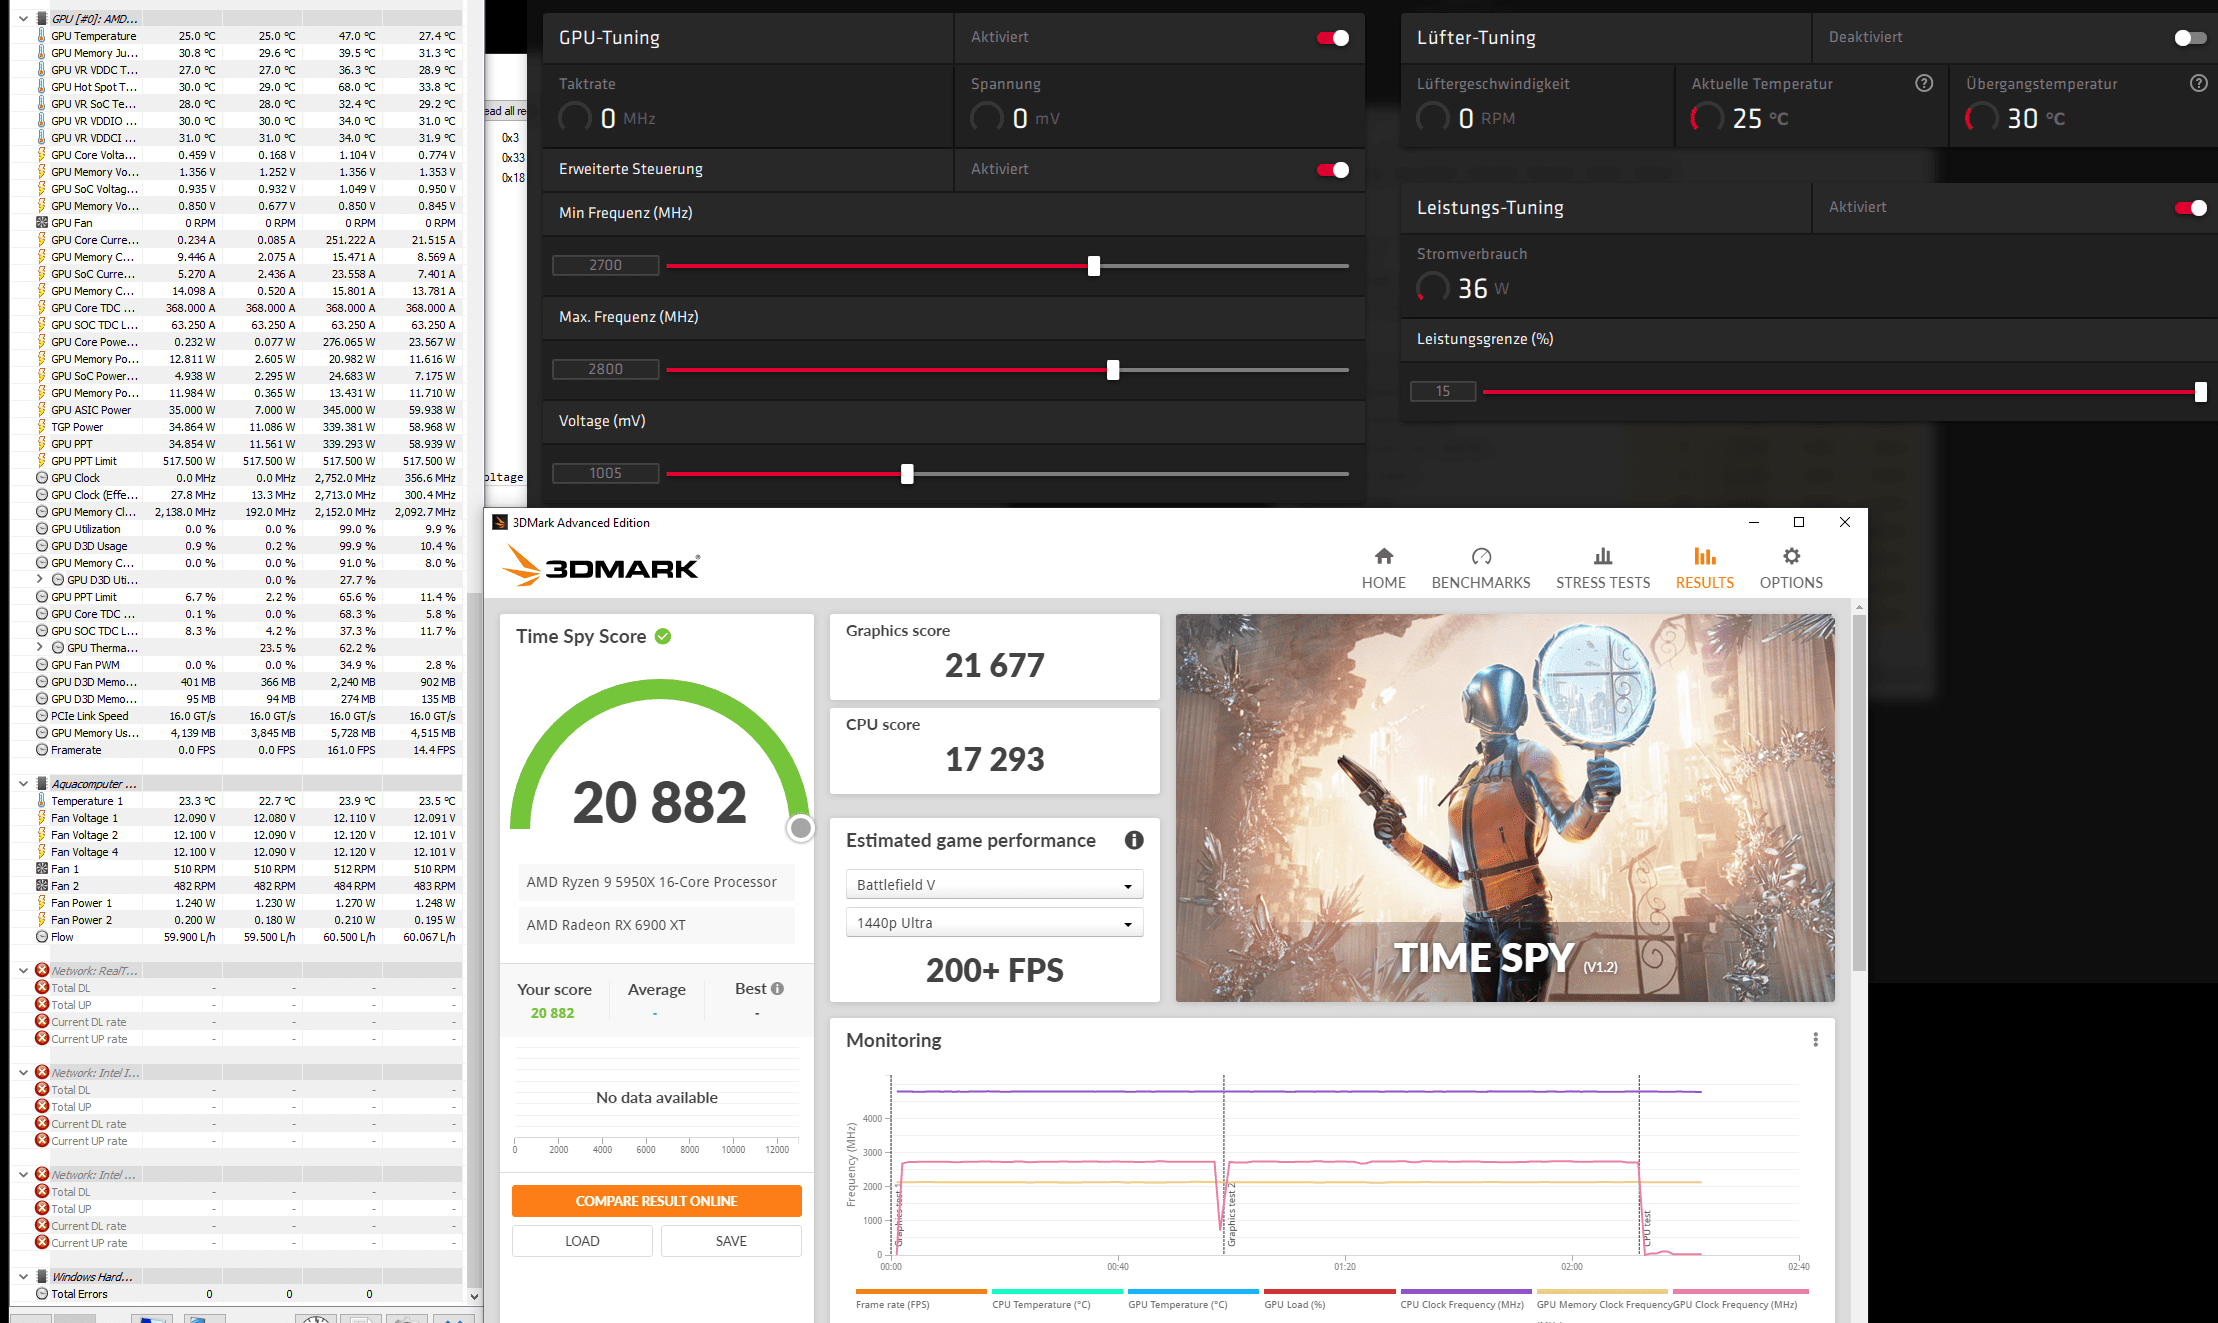Enable the Lüfter-Tuning switch
This screenshot has height=1323, width=2218.
tap(2190, 38)
